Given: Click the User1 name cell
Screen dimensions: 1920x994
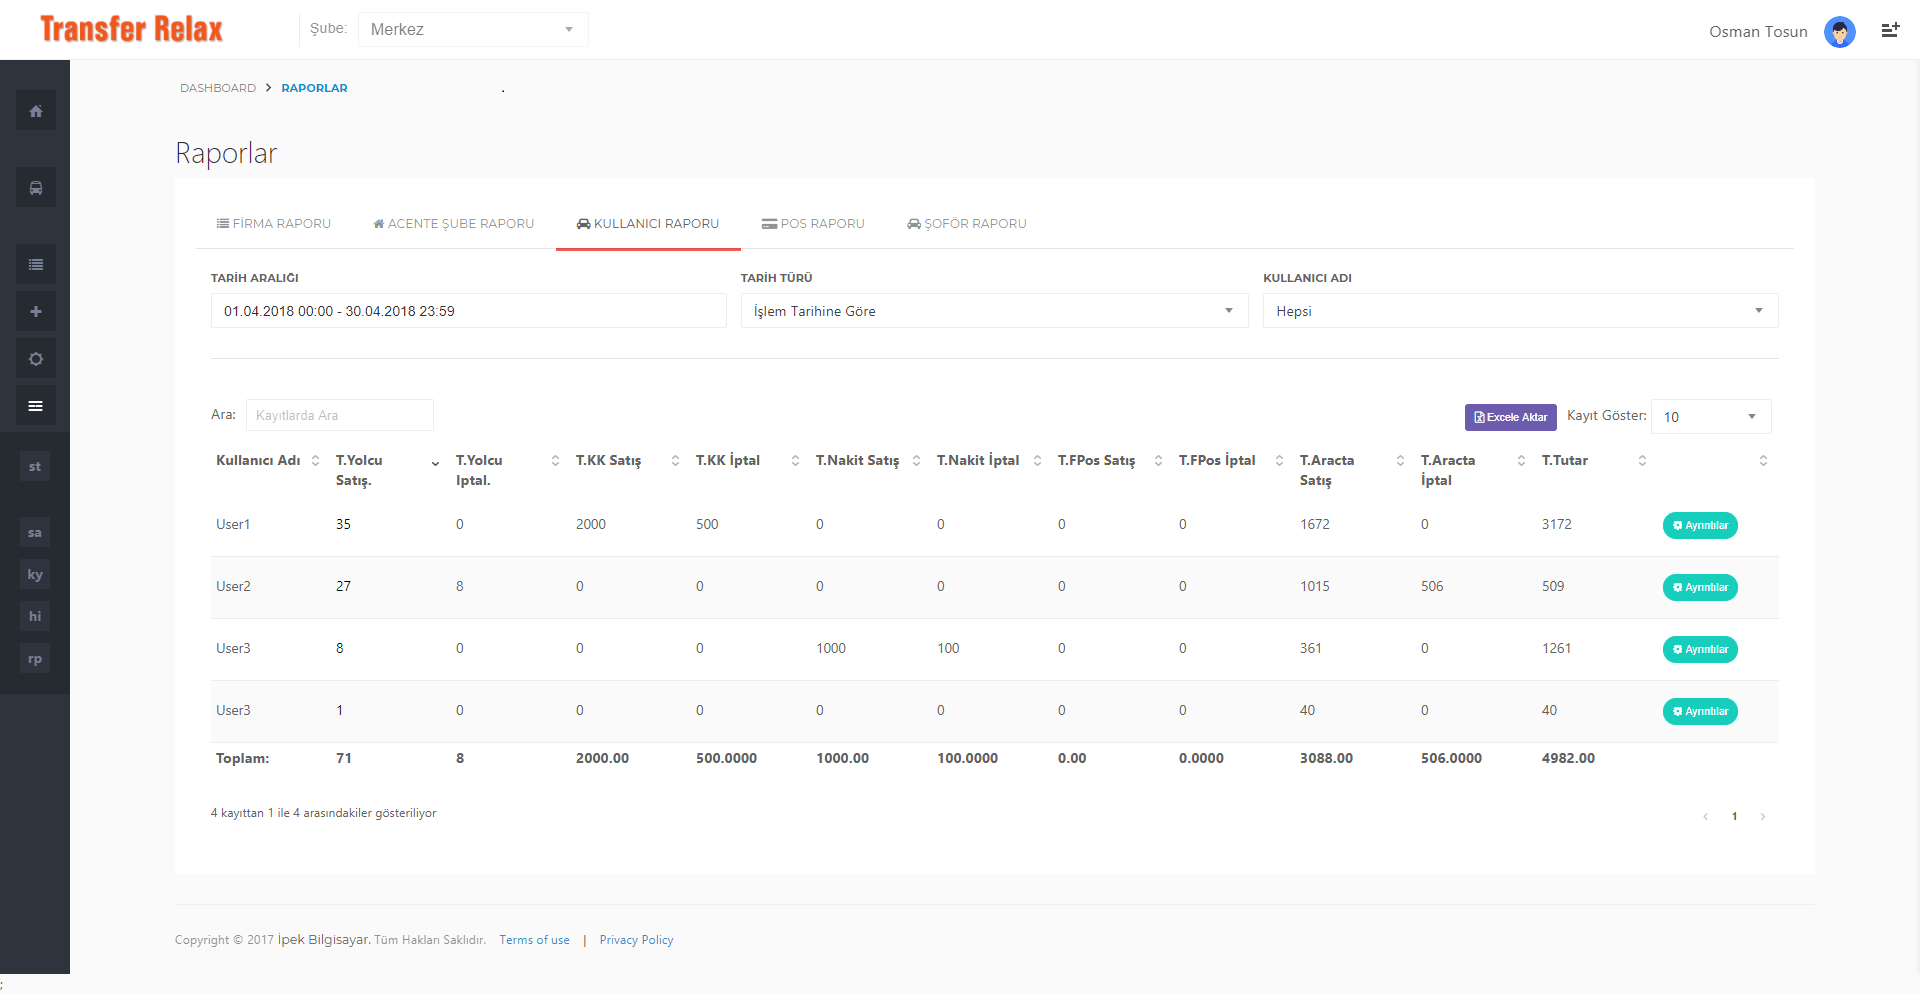Looking at the screenshot, I should (233, 524).
